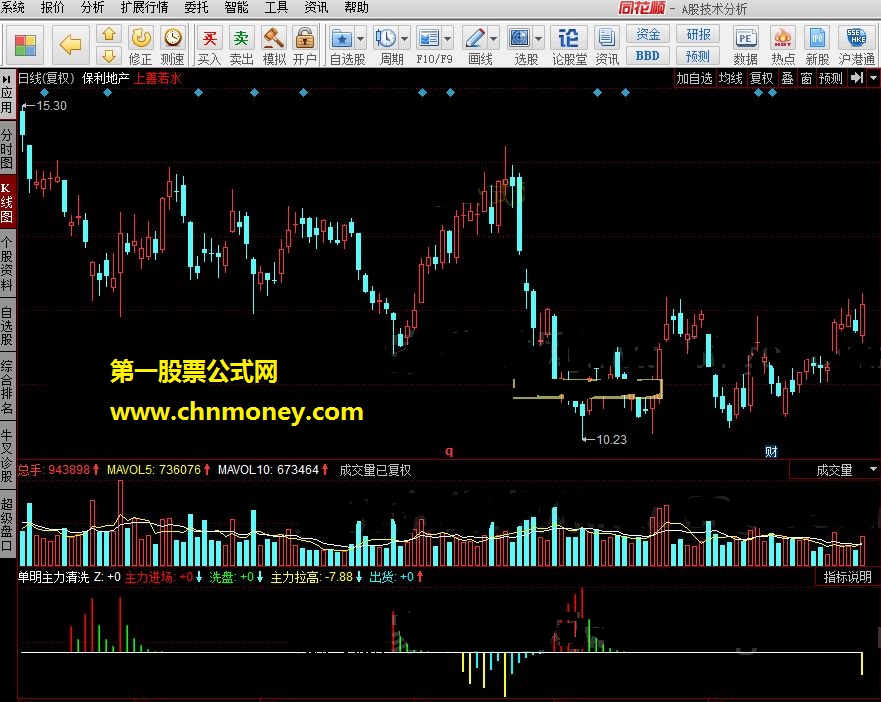Click the jump-to-end arrow in the chart header
The width and height of the screenshot is (881, 702).
pos(857,78)
